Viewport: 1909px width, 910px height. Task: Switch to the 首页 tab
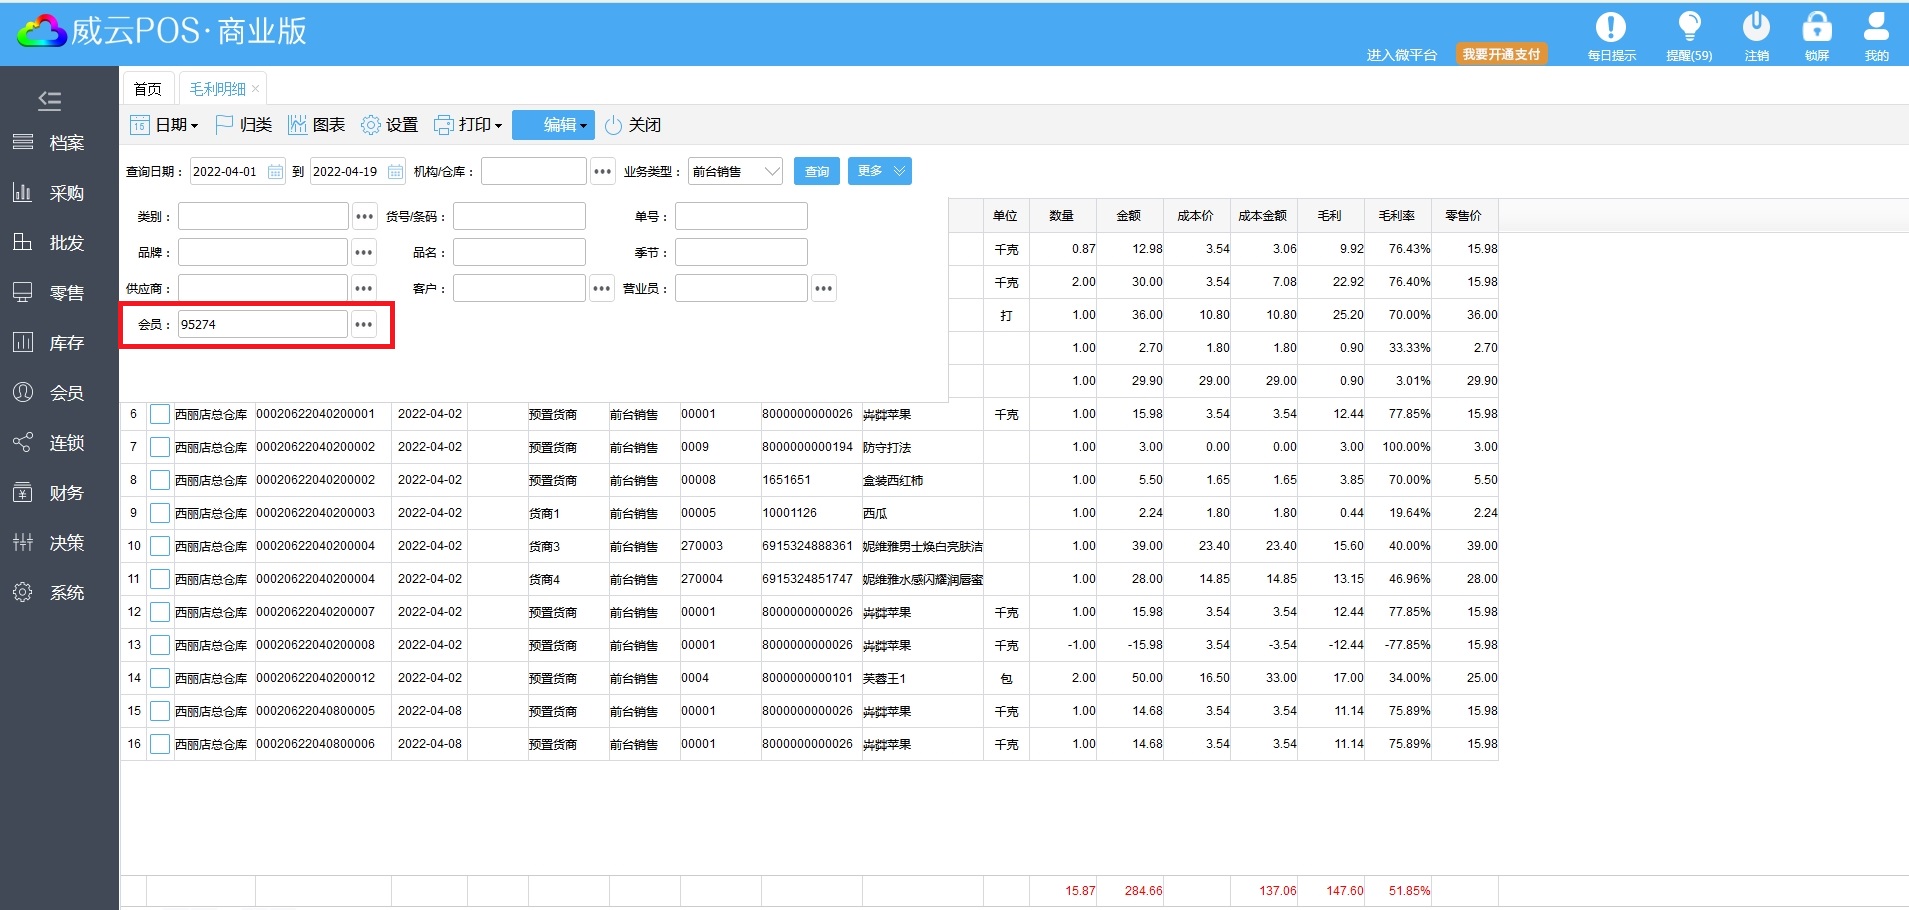148,89
